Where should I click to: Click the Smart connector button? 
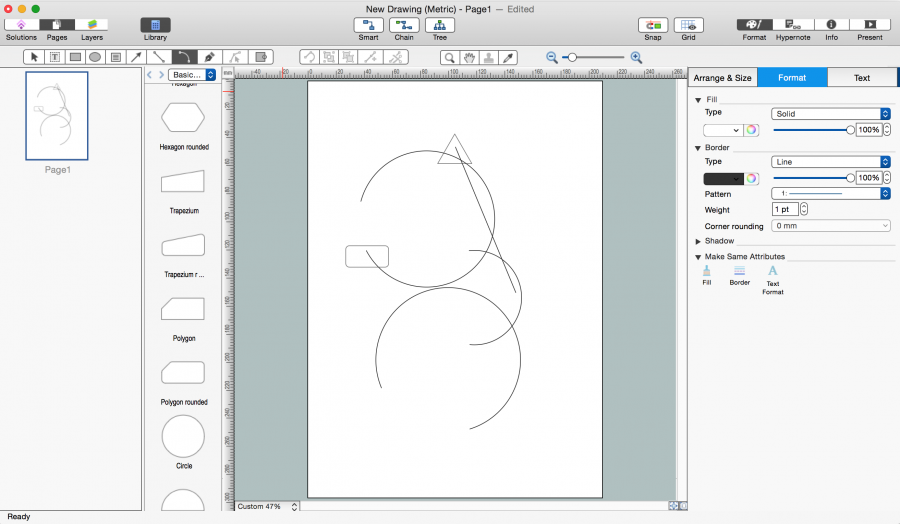point(369,25)
